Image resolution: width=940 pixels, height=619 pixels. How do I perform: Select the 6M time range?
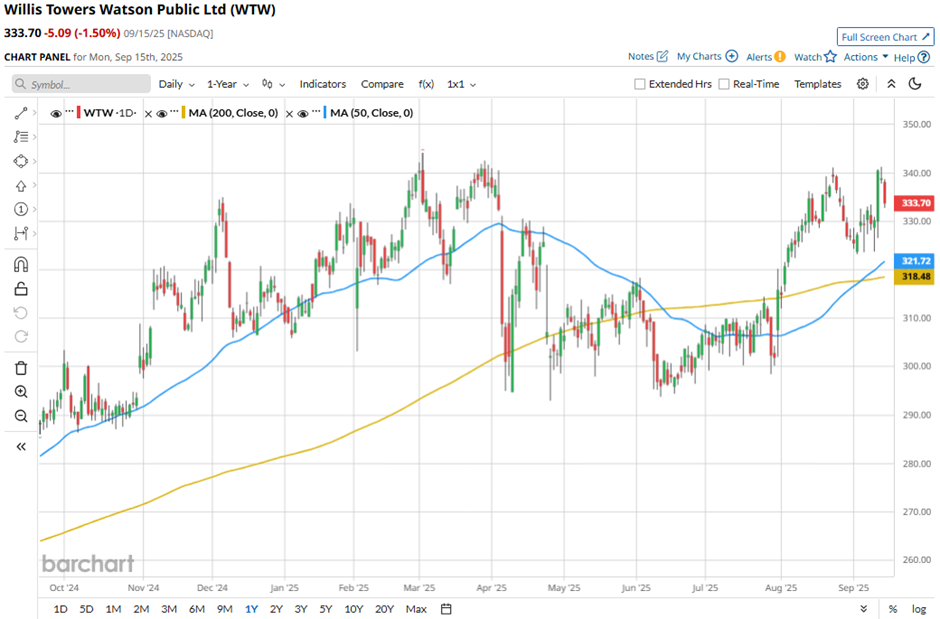coord(197,609)
